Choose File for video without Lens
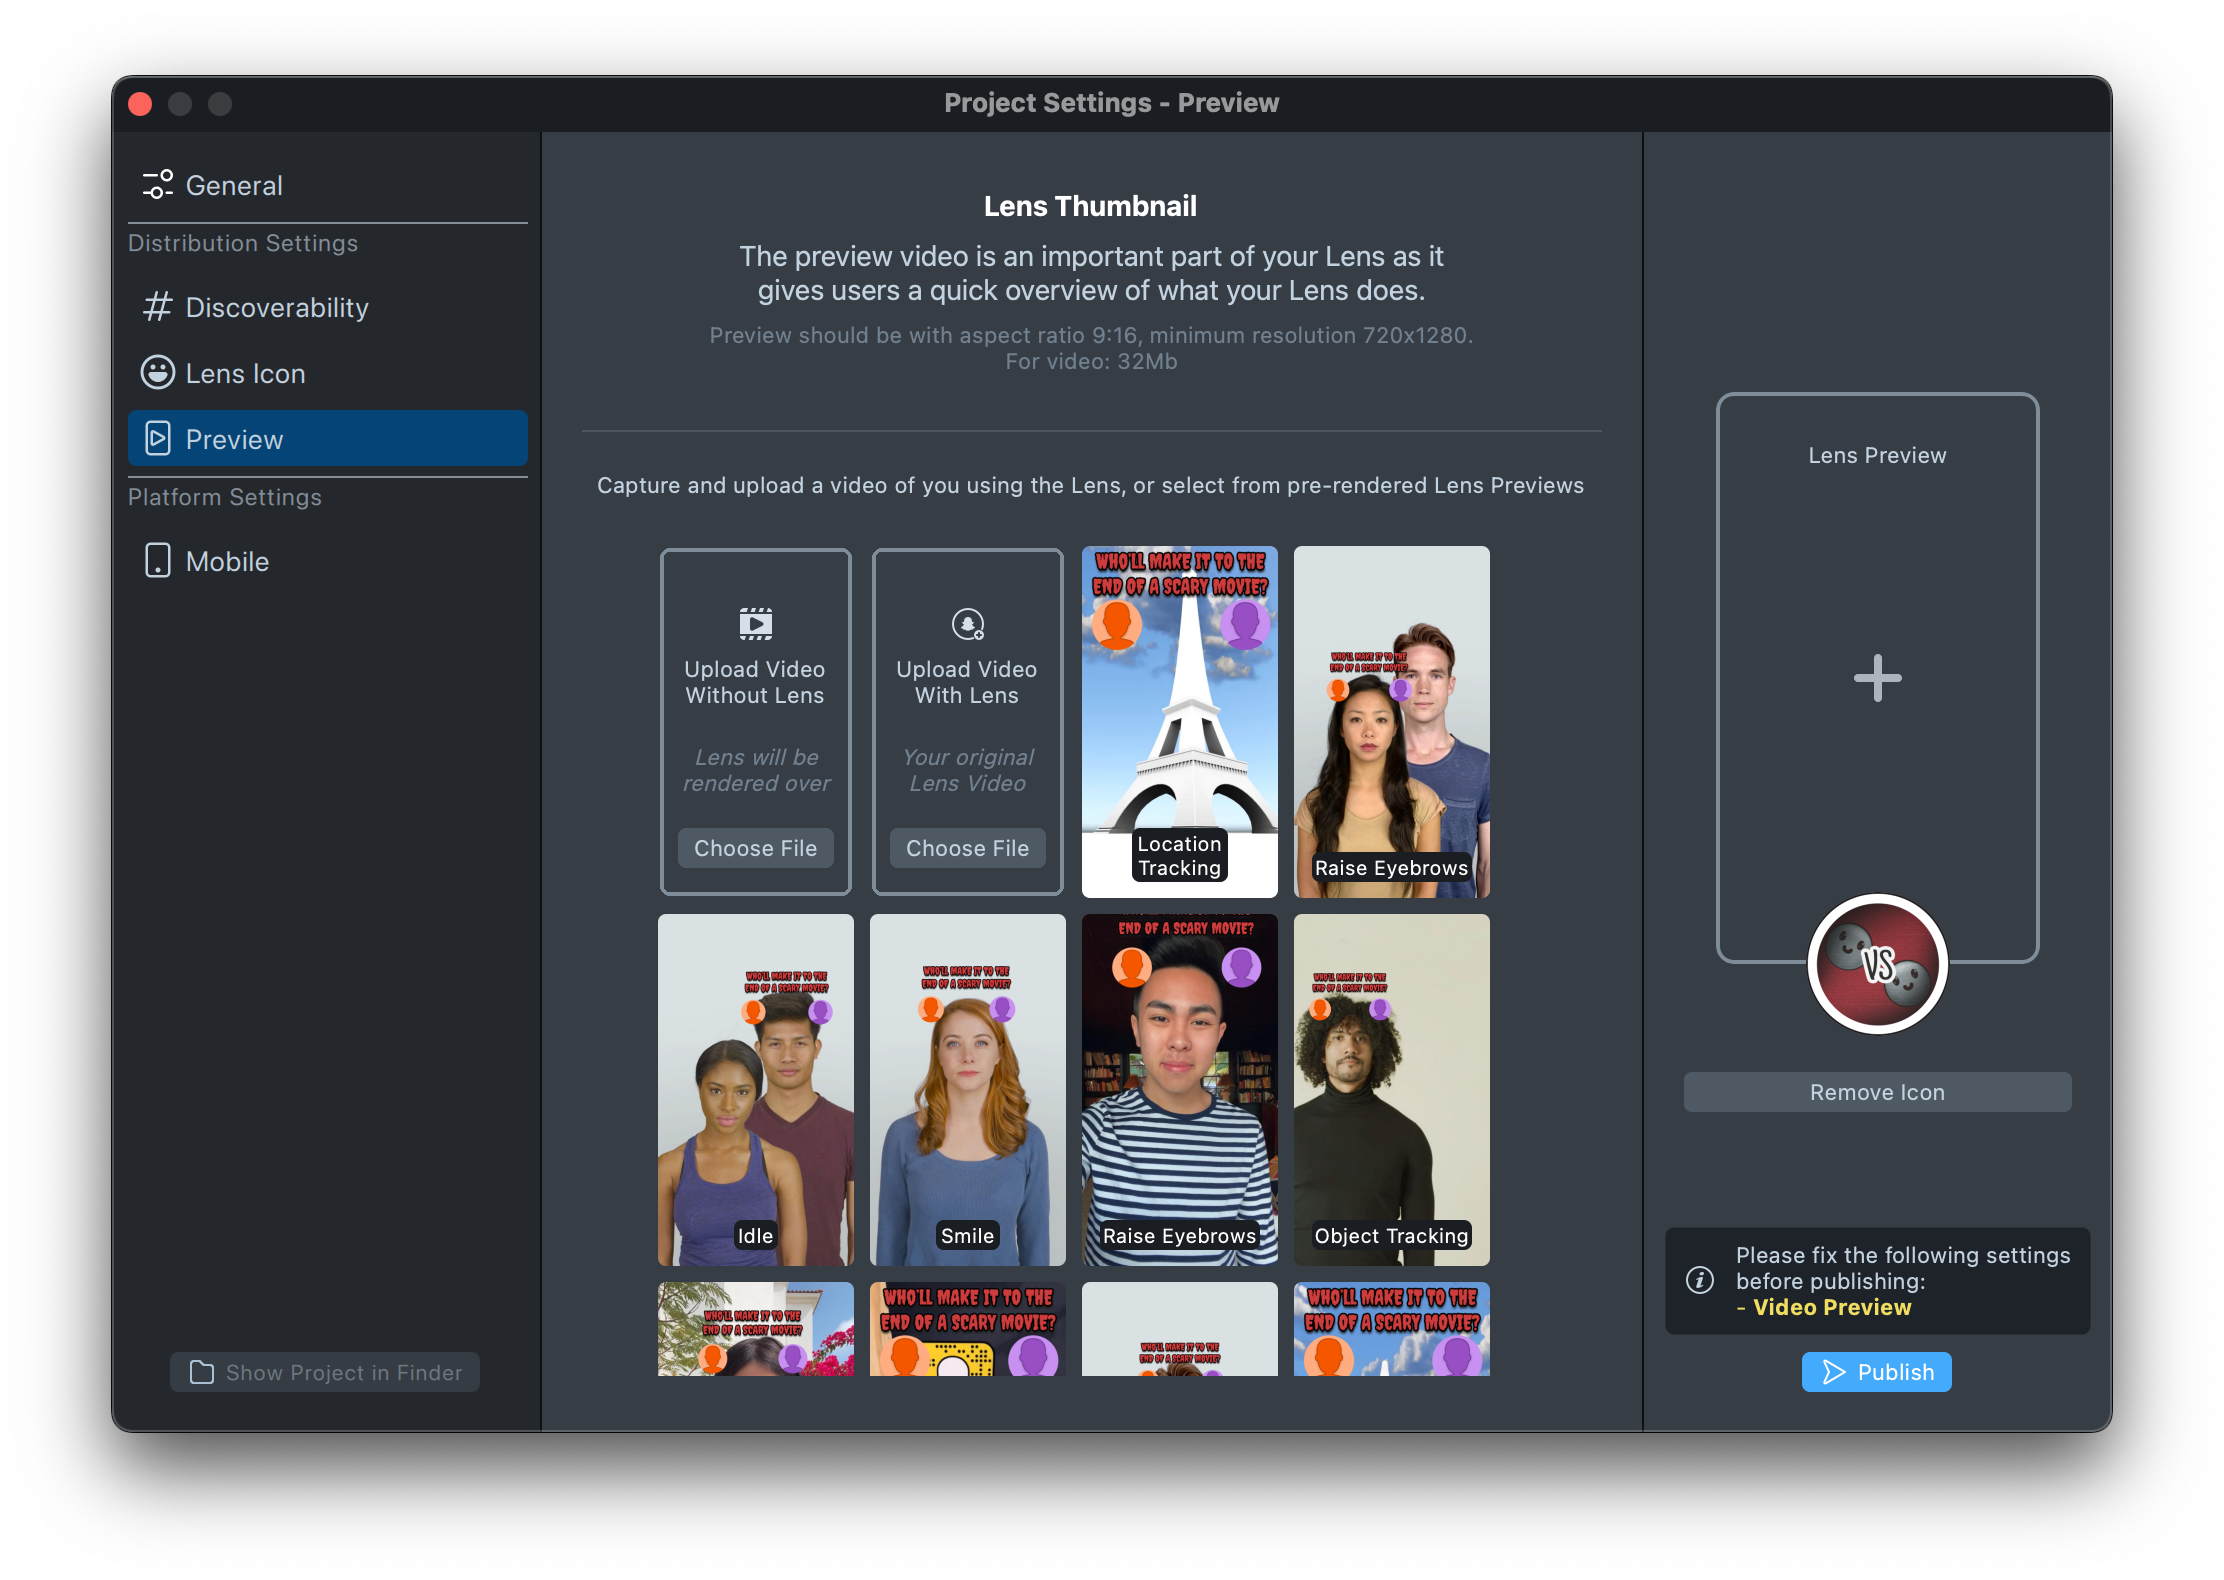This screenshot has height=1580, width=2224. tap(755, 848)
